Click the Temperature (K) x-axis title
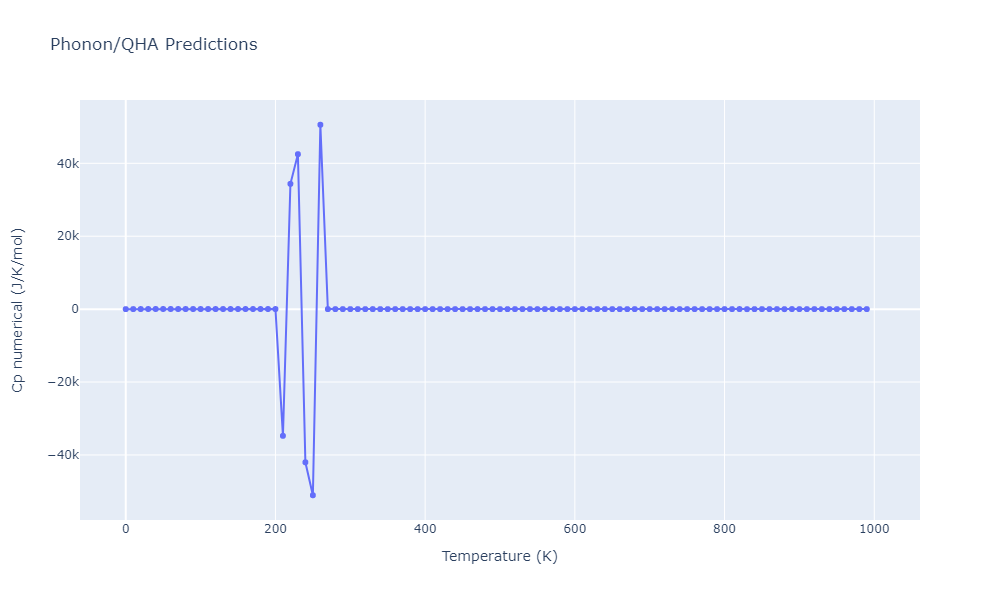 coord(499,556)
